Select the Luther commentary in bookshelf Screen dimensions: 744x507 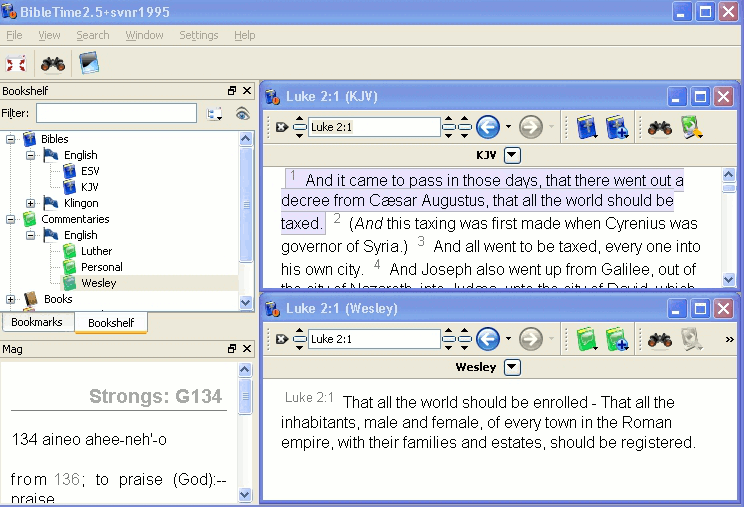click(96, 251)
